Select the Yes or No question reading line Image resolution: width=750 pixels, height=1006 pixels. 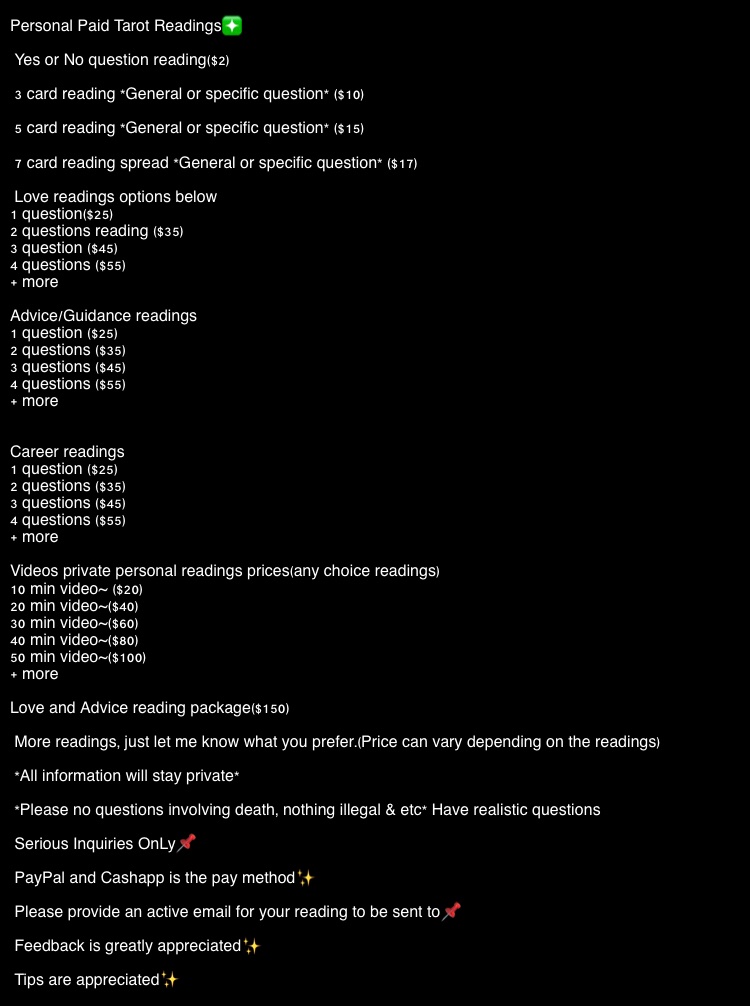click(122, 60)
